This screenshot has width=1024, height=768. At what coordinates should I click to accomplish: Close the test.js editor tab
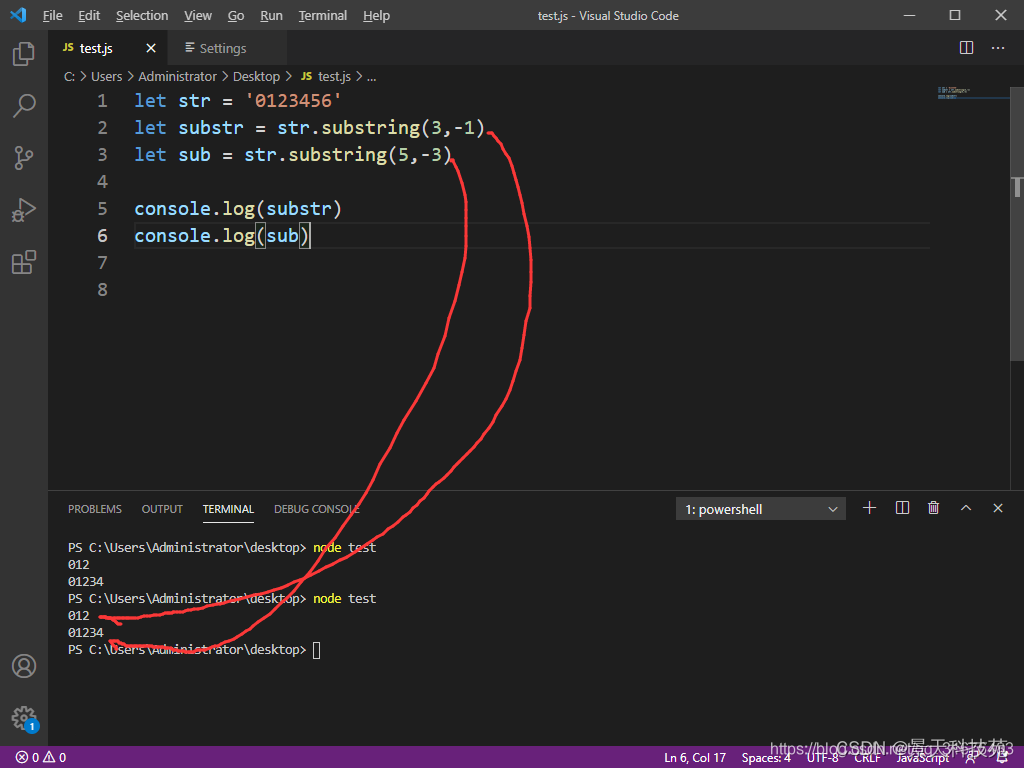(151, 48)
